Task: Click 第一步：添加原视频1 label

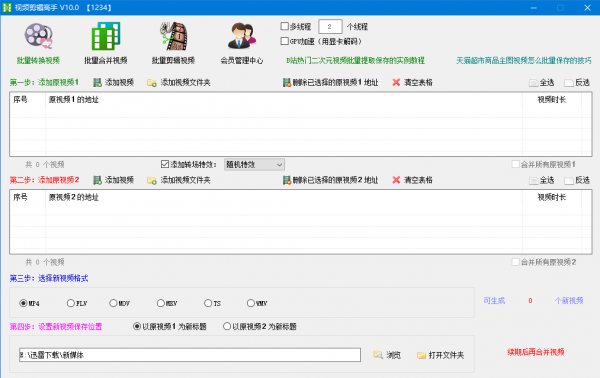Action: coord(44,82)
